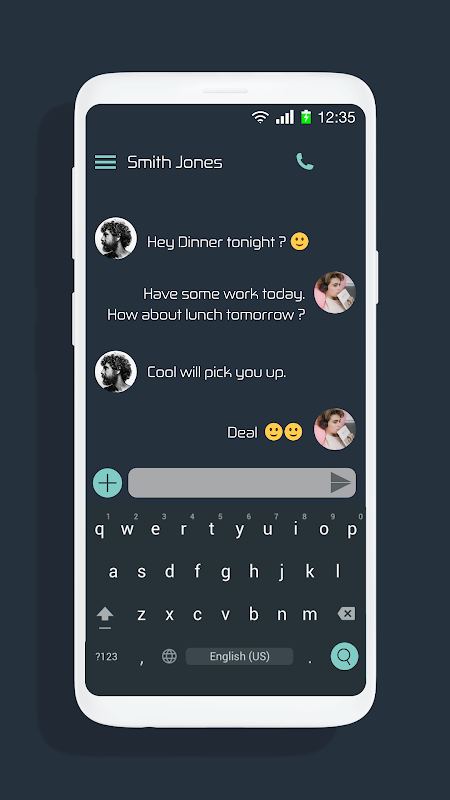Send the message with the arrow icon
Screen dimensions: 450x800
[341, 483]
